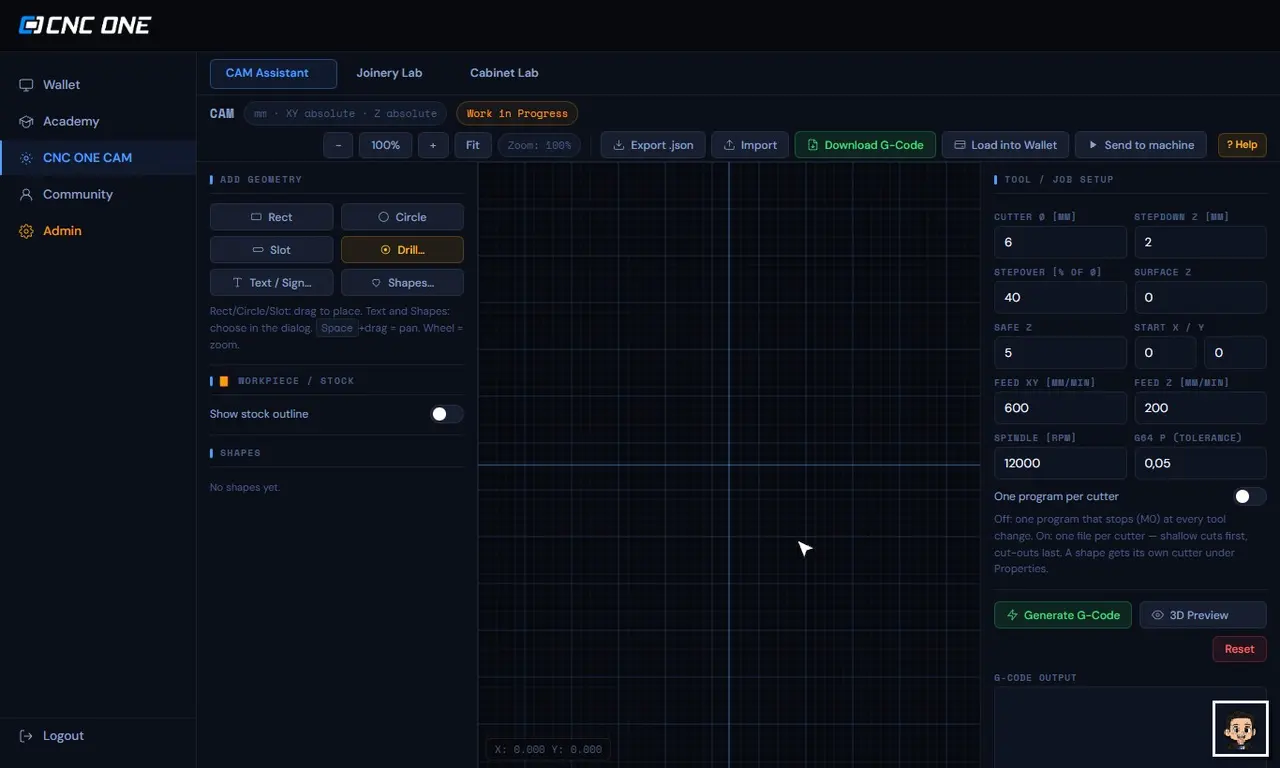This screenshot has height=768, width=1280.
Task: Click the Spindle RPM input field
Action: point(1060,463)
